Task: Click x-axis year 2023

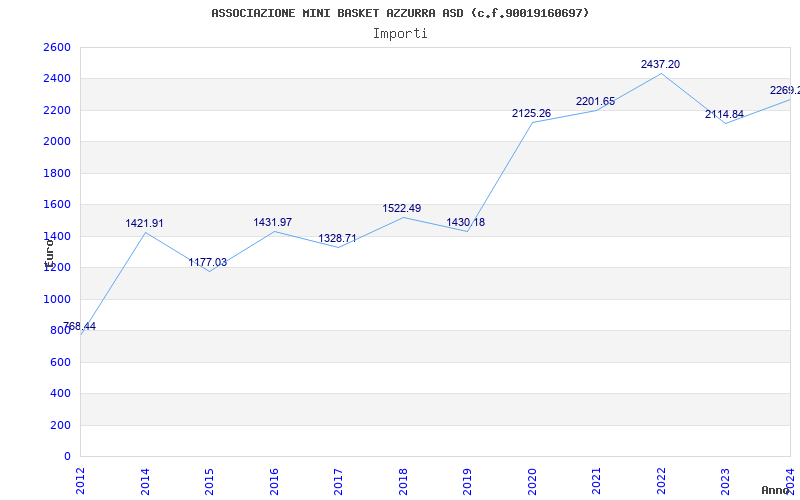Action: pos(726,481)
